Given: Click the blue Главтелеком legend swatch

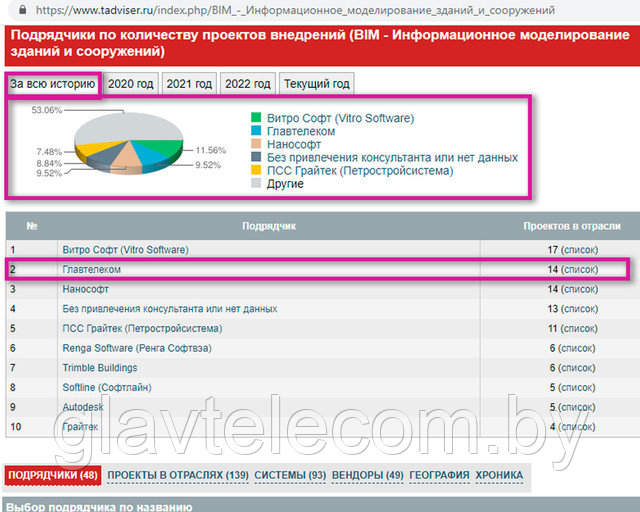Looking at the screenshot, I should 256,131.
